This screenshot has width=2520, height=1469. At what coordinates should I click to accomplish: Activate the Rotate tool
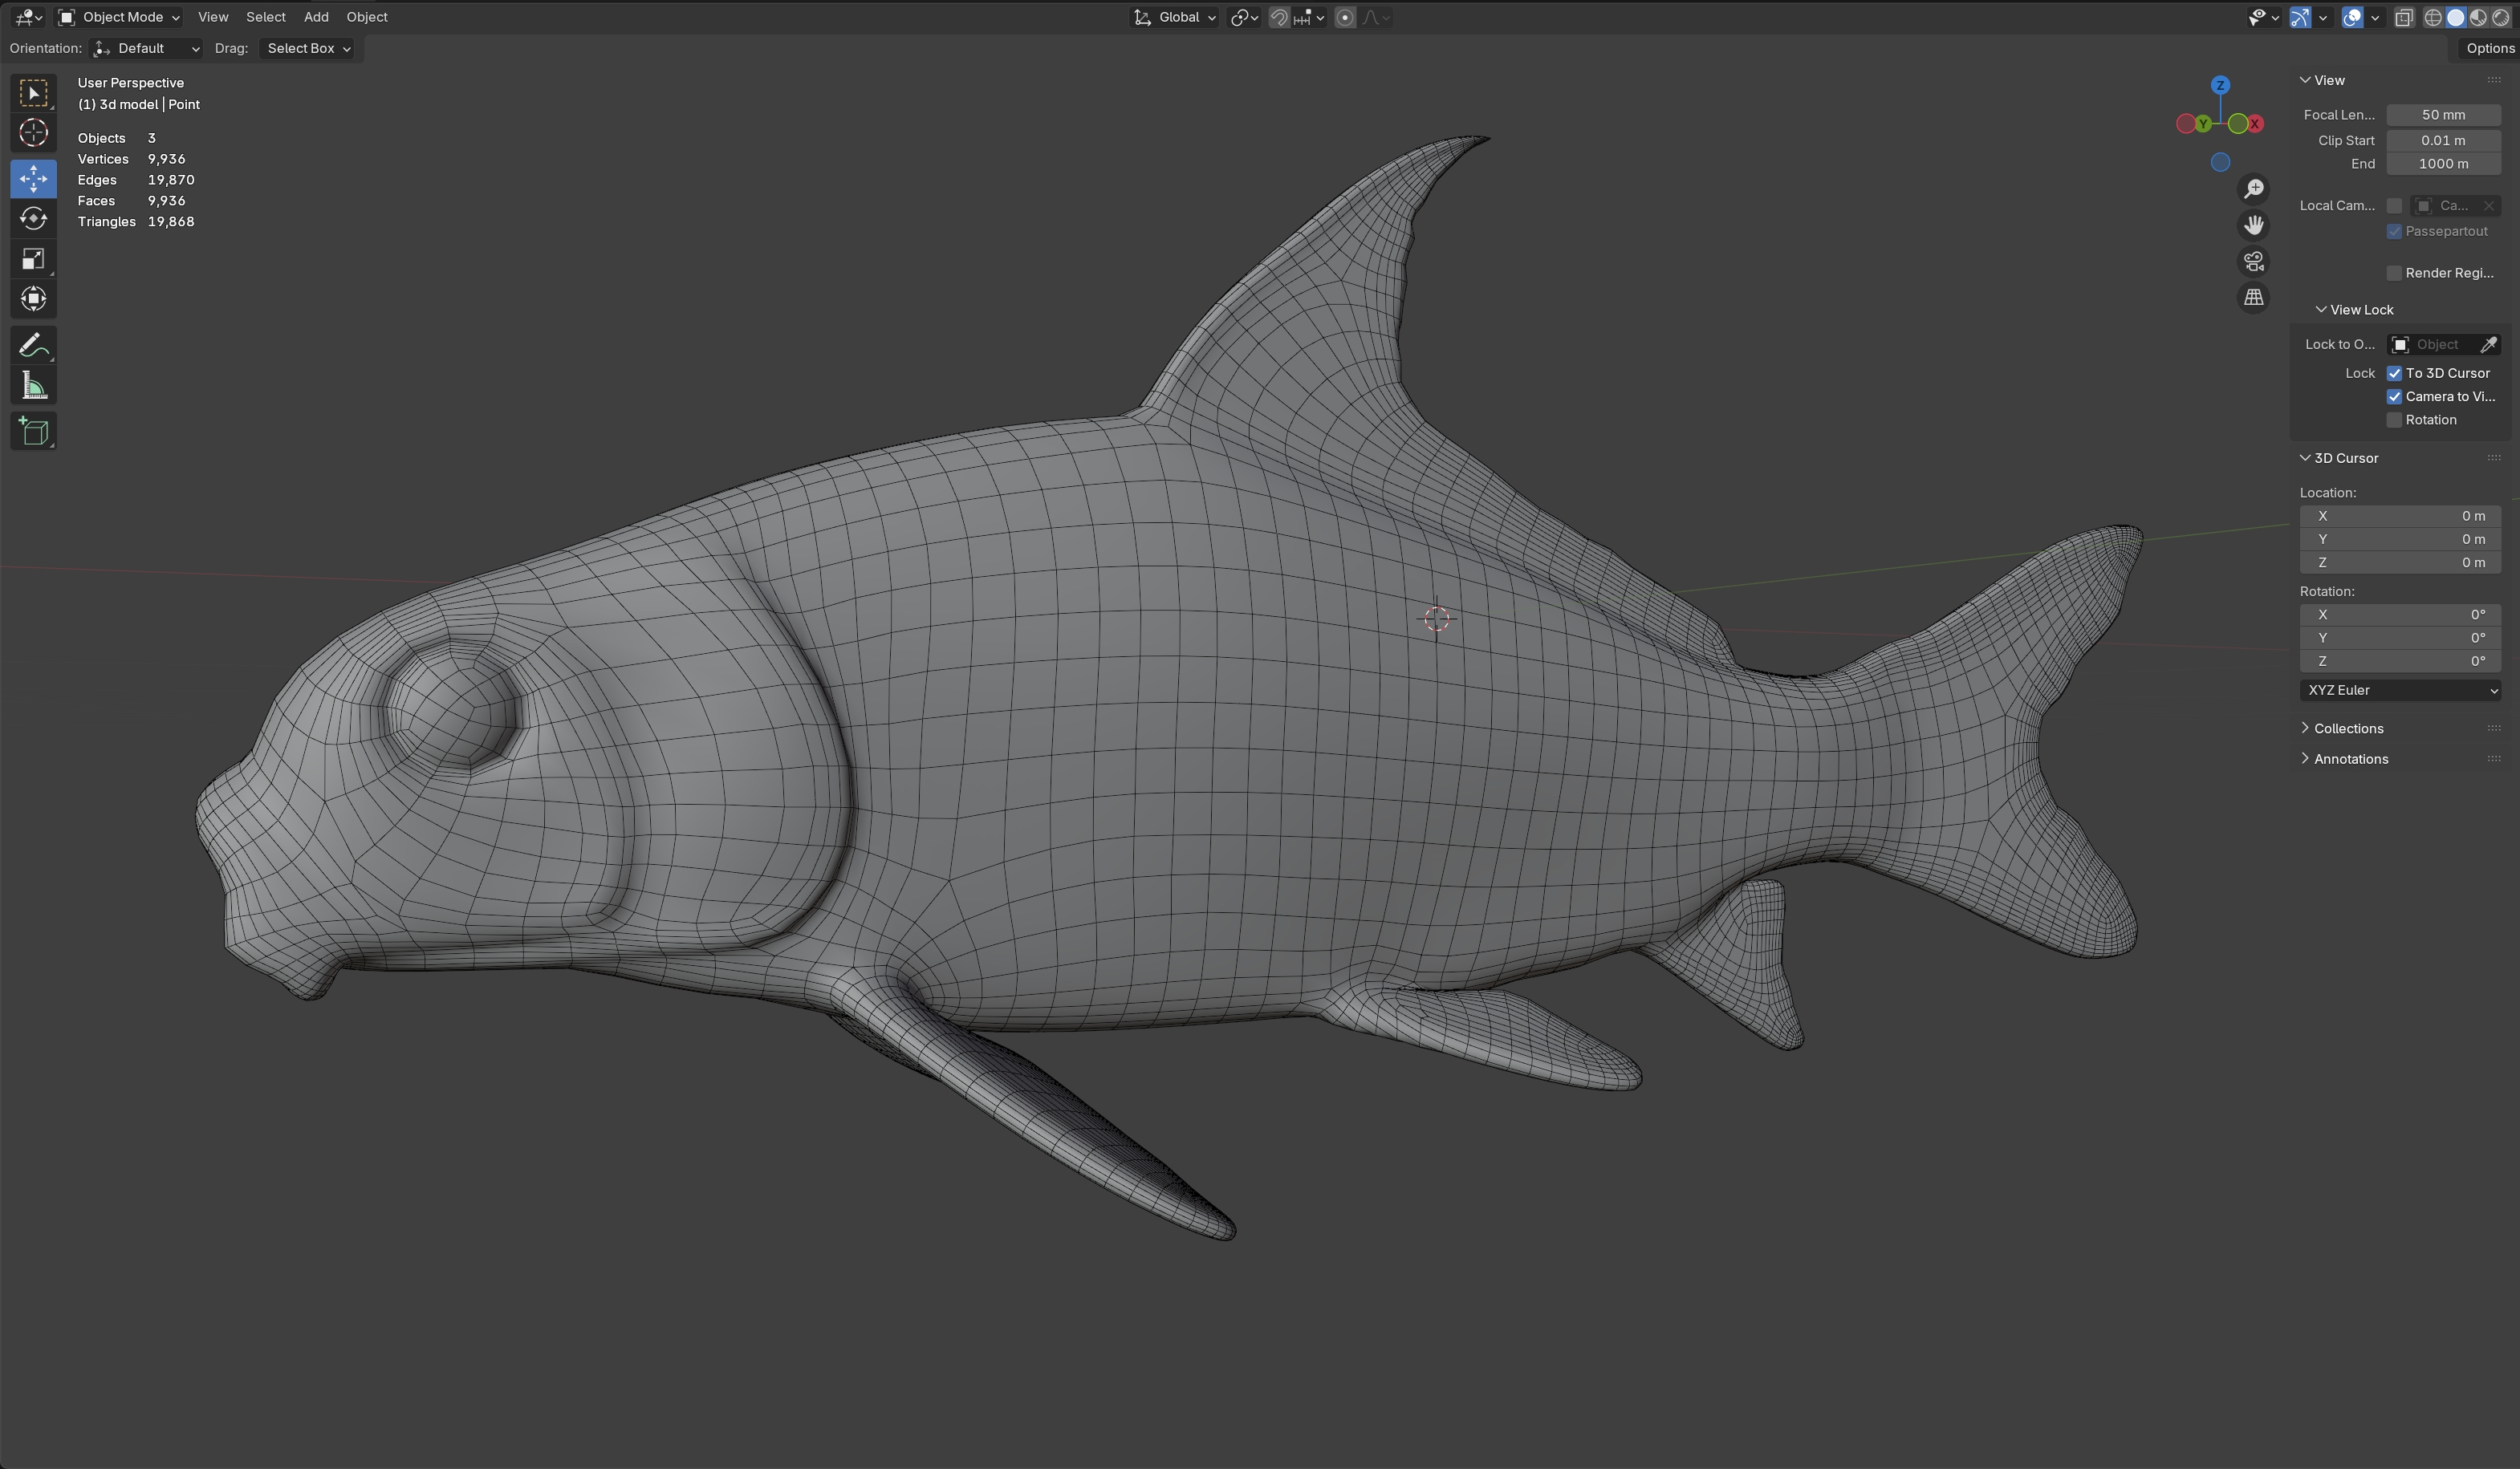33,218
